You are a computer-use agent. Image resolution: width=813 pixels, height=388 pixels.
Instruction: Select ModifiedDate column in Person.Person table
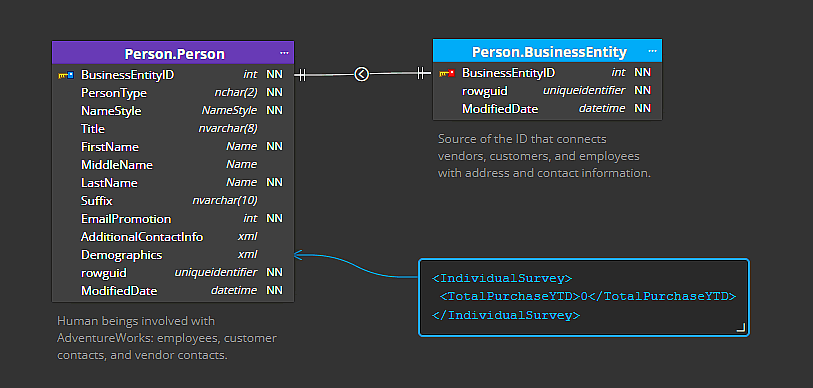pyautogui.click(x=173, y=290)
